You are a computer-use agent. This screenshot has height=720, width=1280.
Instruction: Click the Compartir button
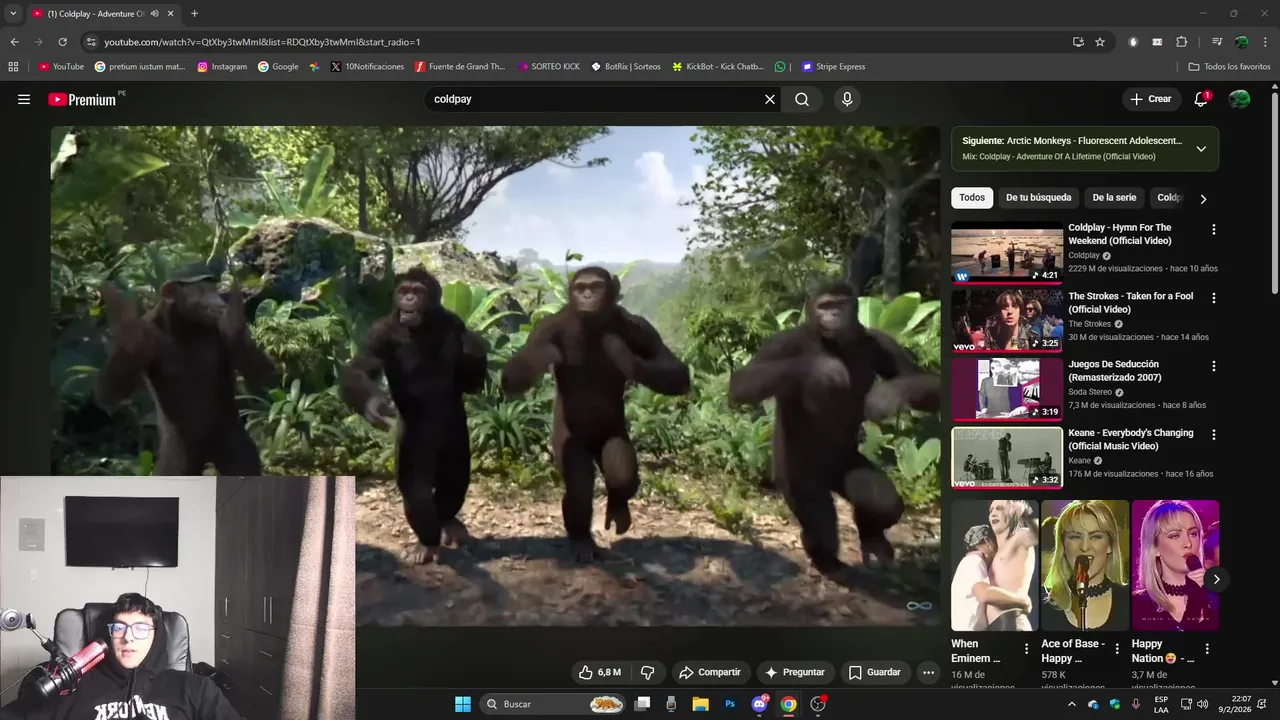pos(709,672)
